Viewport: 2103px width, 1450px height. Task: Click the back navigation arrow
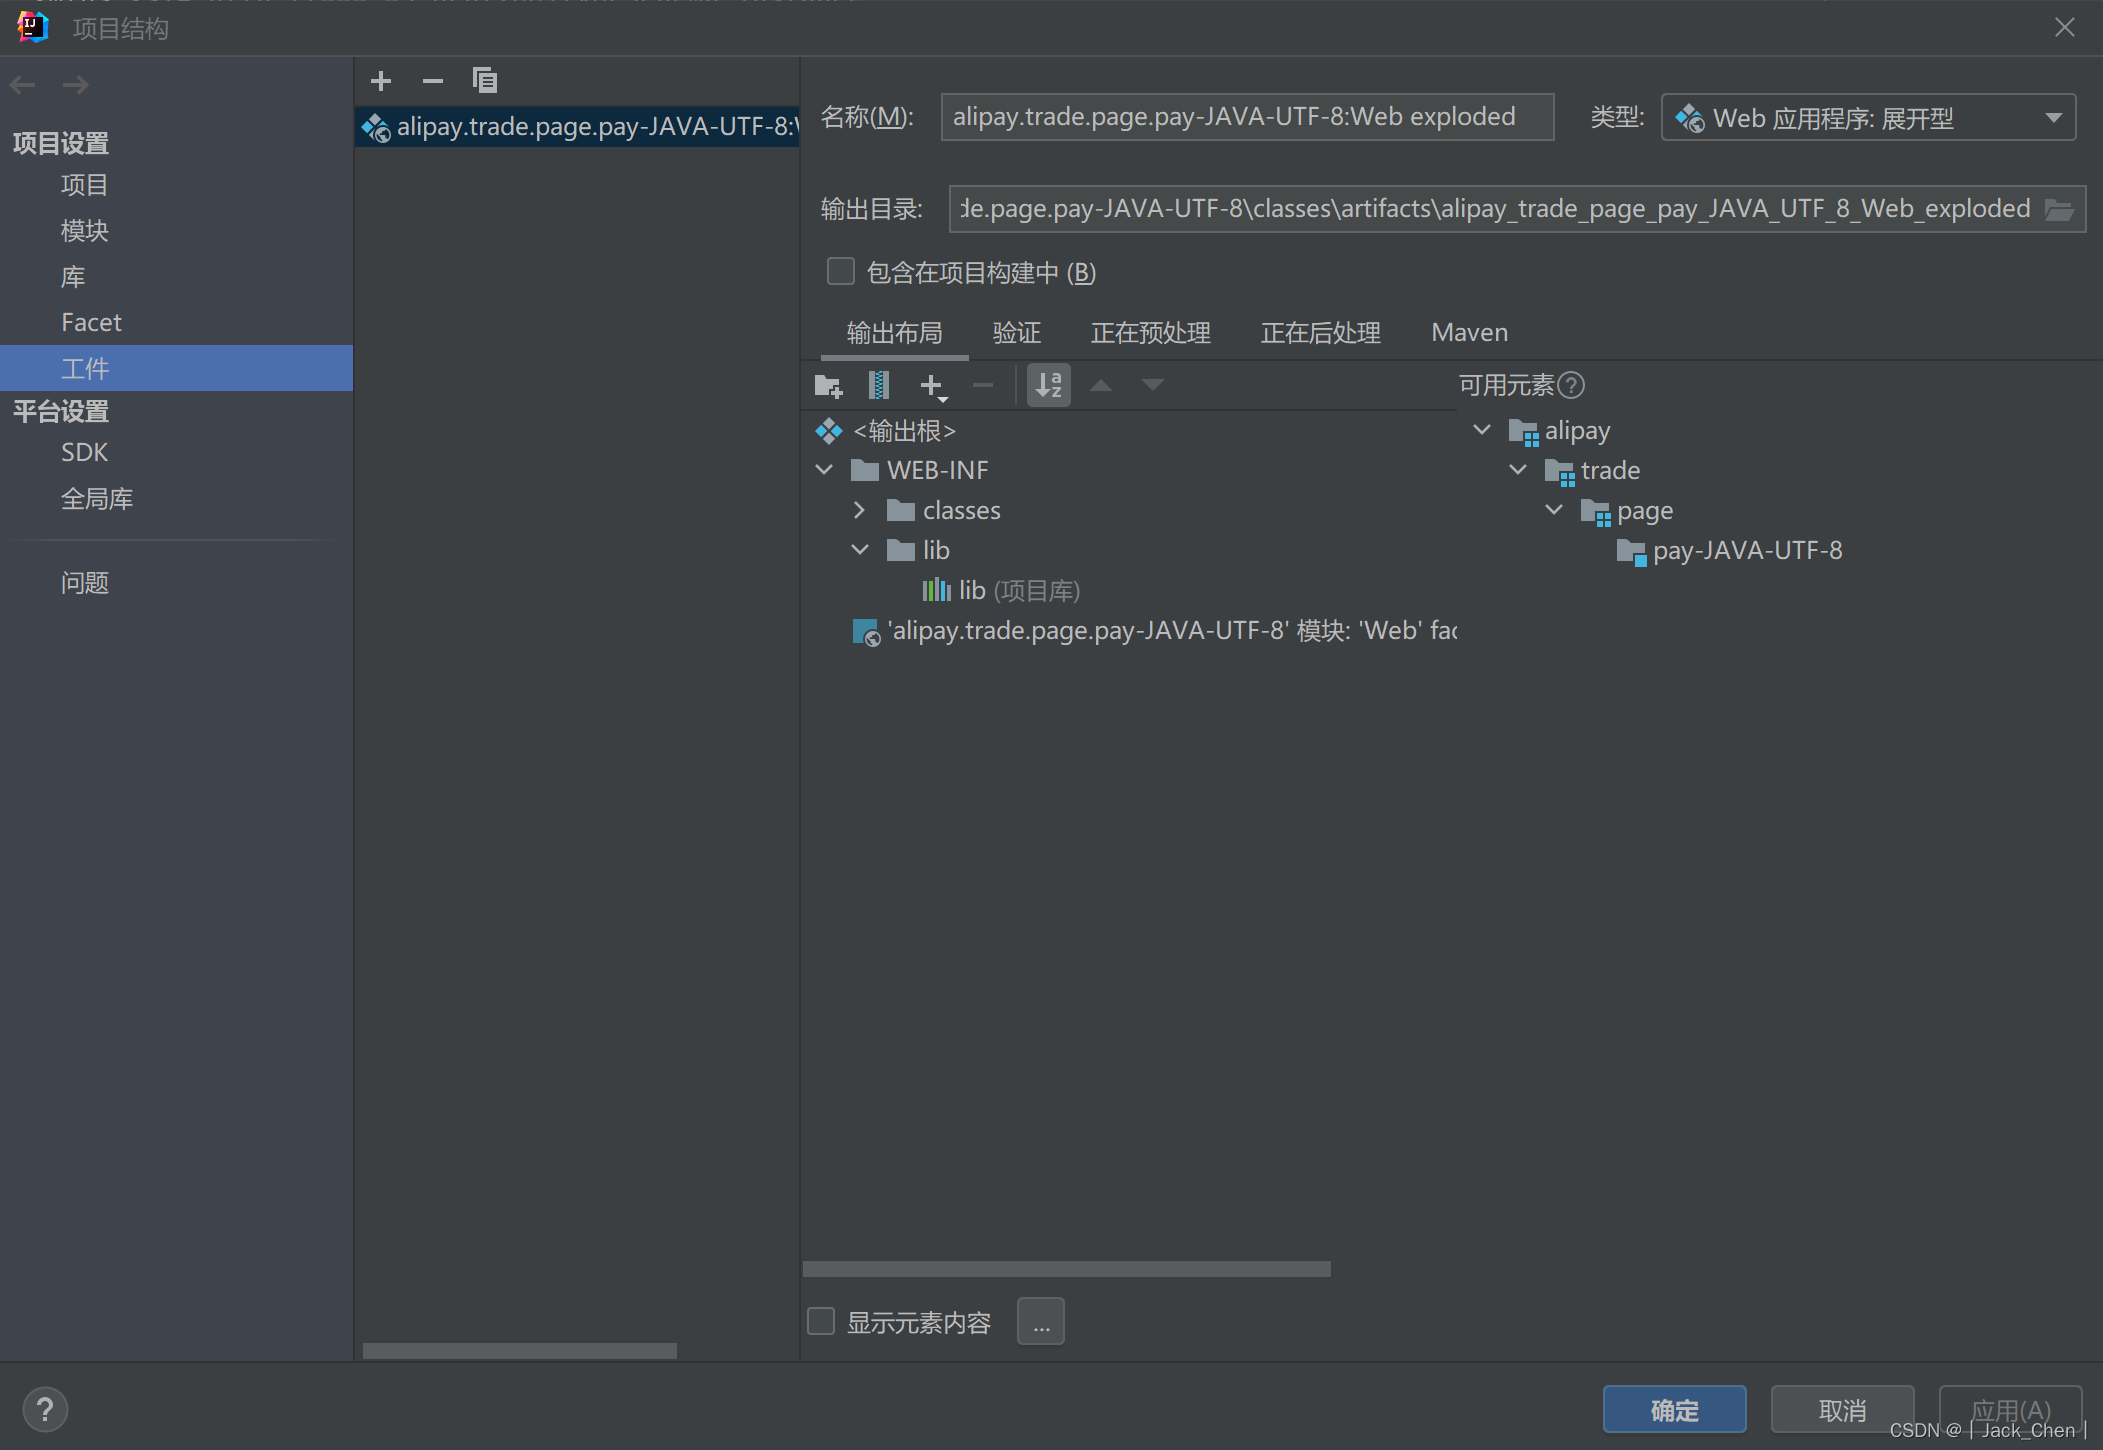[x=23, y=85]
